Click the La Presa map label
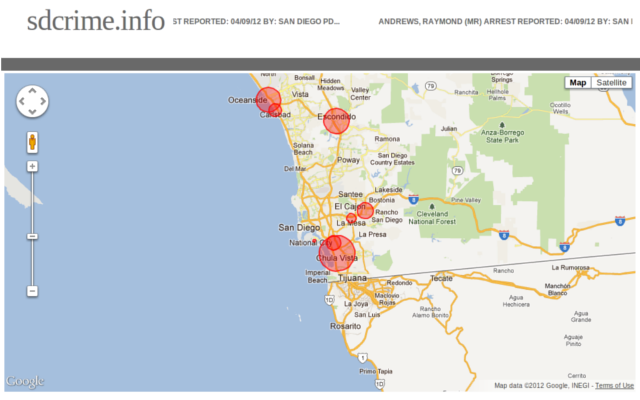640x400 pixels. click(372, 234)
